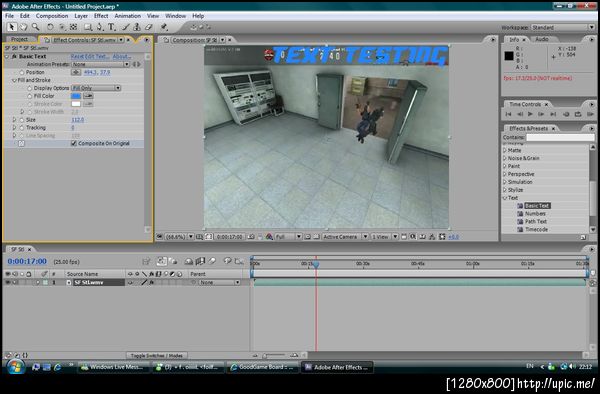Toggle Fill Color stopwatch

29,96
